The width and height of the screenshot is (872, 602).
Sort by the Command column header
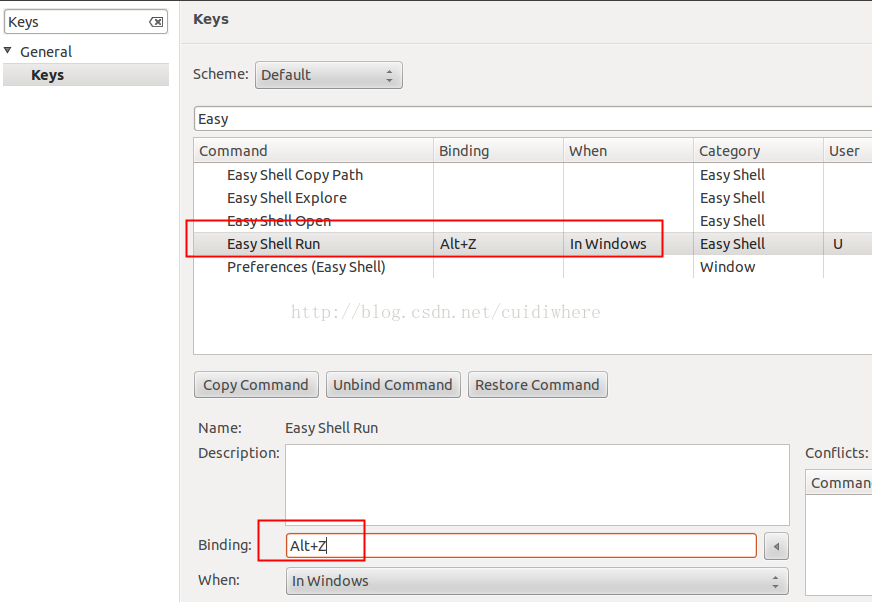(314, 151)
